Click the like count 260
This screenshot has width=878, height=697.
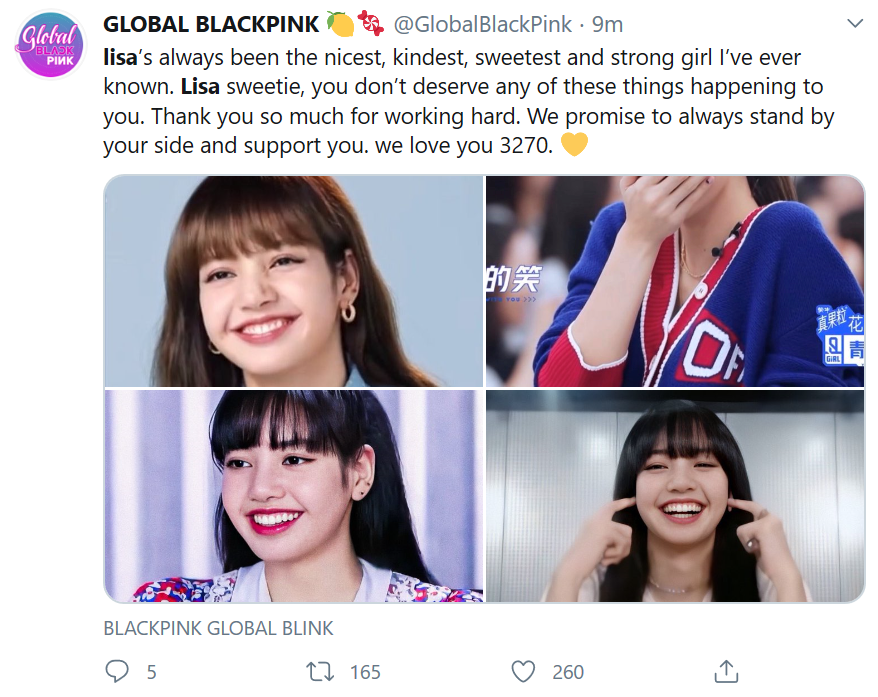(x=568, y=672)
